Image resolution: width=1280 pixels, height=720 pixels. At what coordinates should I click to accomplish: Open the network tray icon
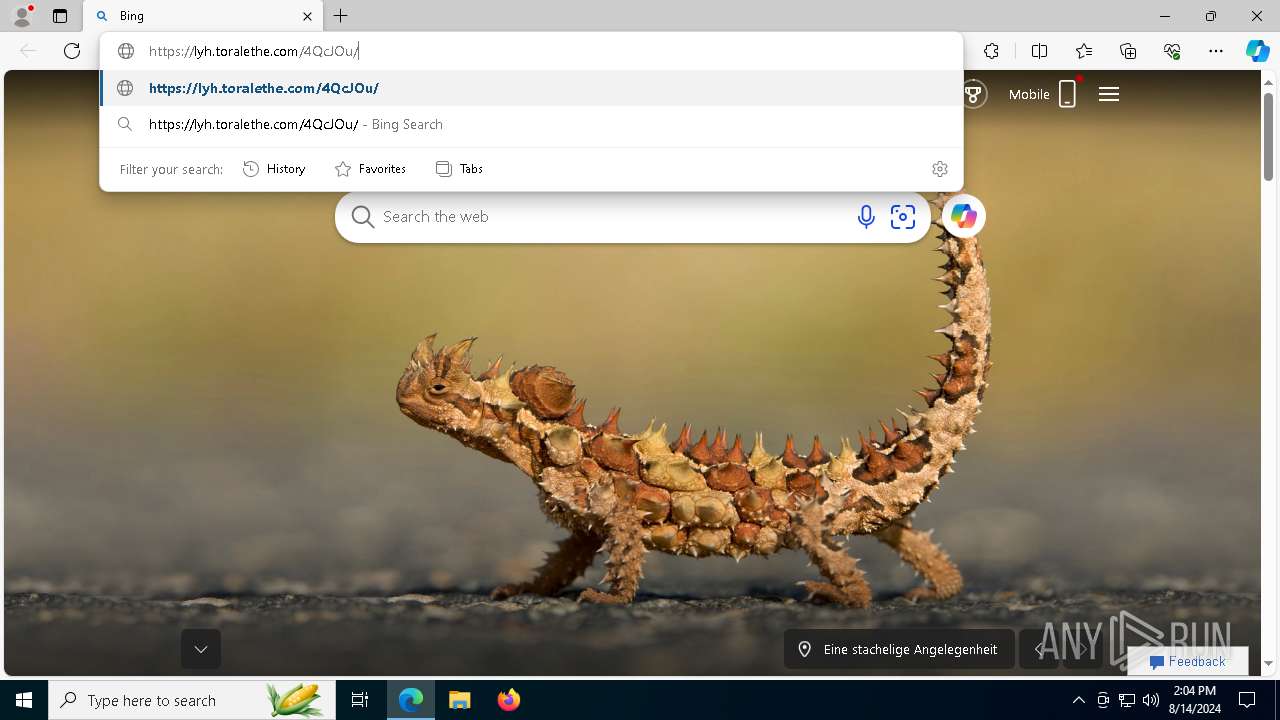tap(1127, 700)
